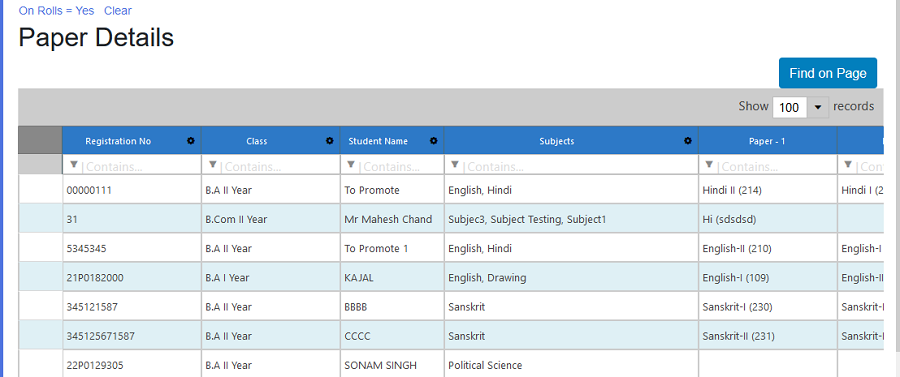The image size is (900, 377).
Task: Click student name To Promote 1
Action: pyautogui.click(x=392, y=248)
